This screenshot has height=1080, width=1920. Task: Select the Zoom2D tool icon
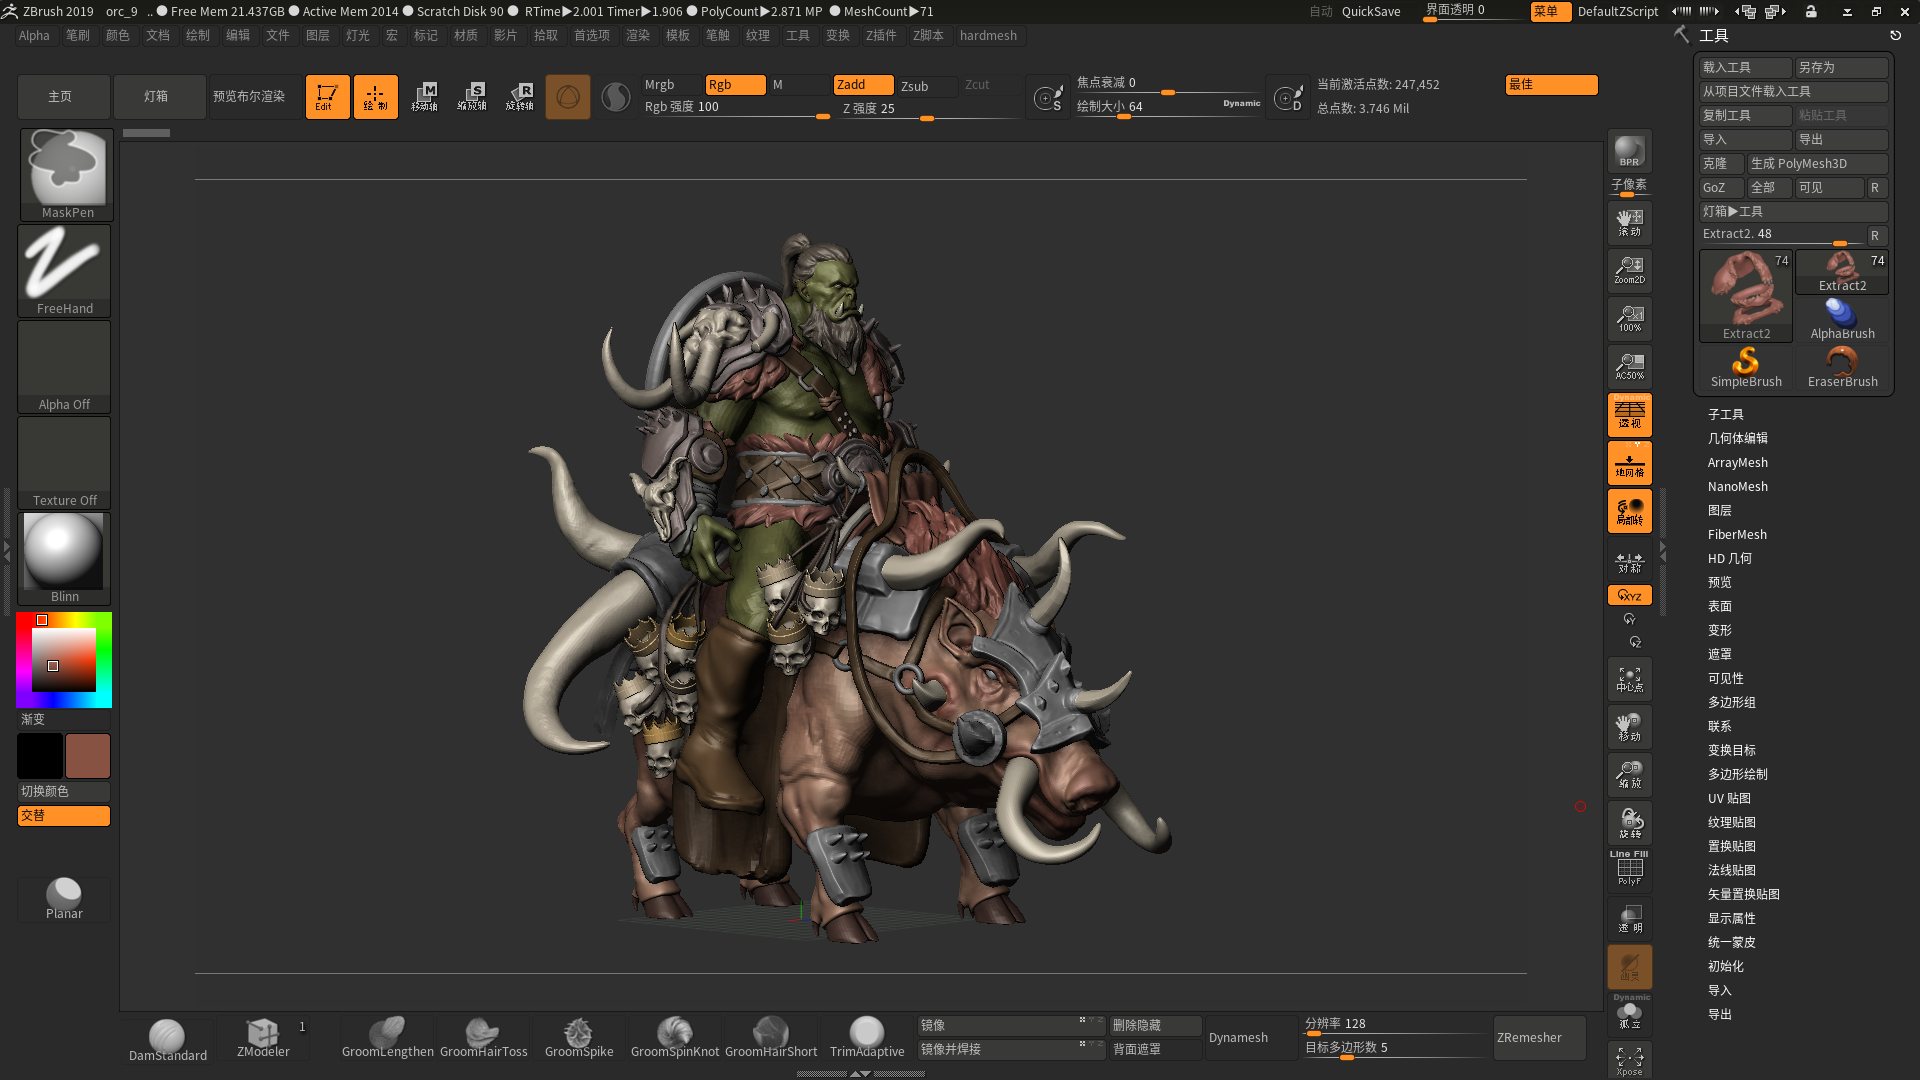pyautogui.click(x=1629, y=269)
